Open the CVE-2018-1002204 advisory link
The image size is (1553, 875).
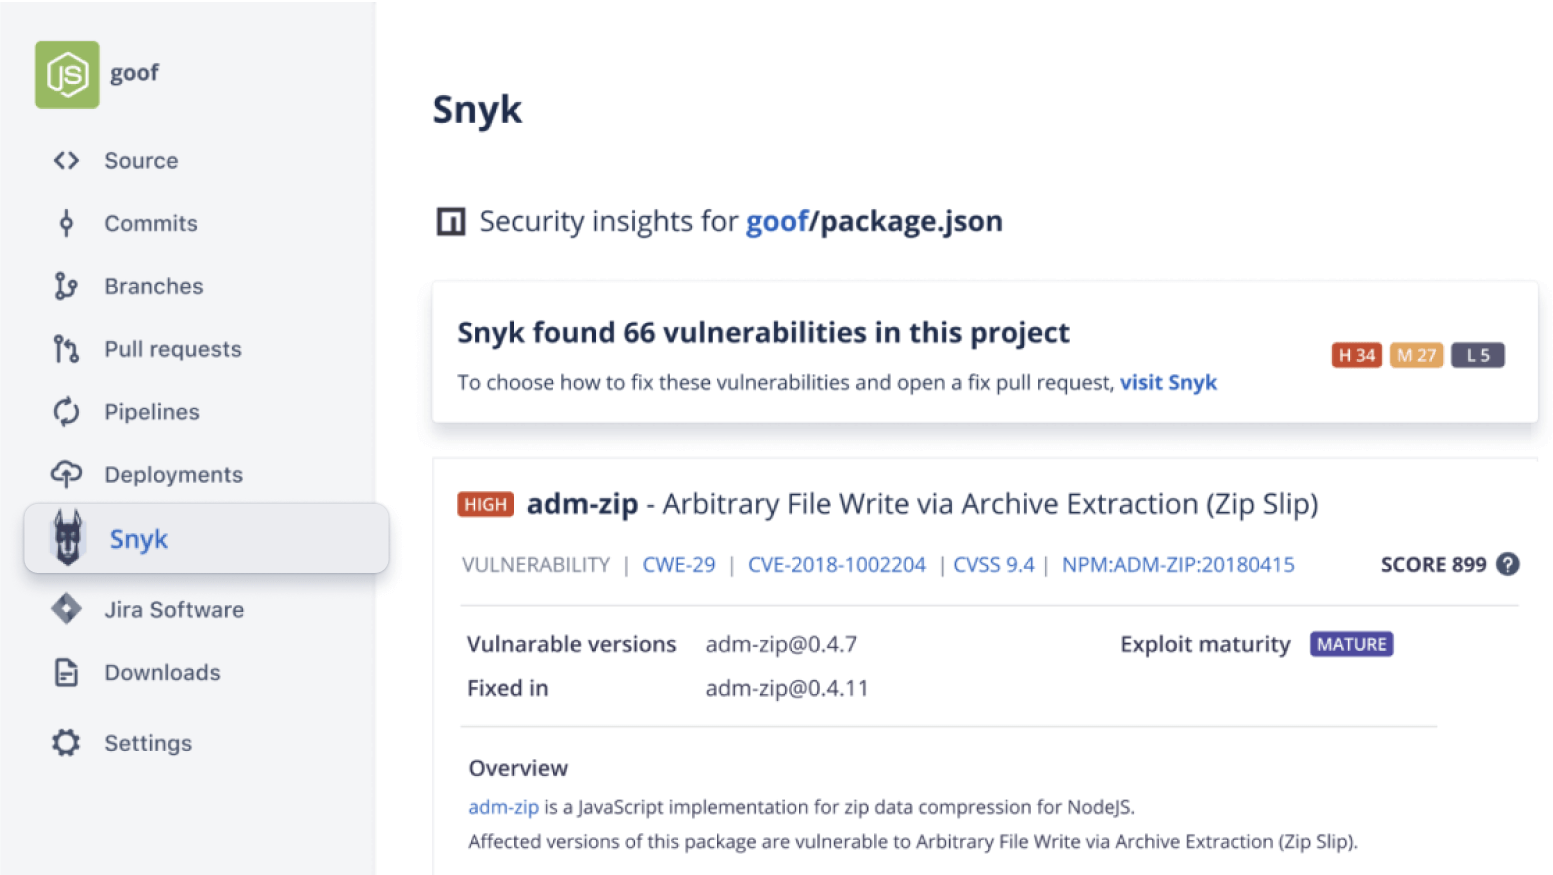pos(836,564)
